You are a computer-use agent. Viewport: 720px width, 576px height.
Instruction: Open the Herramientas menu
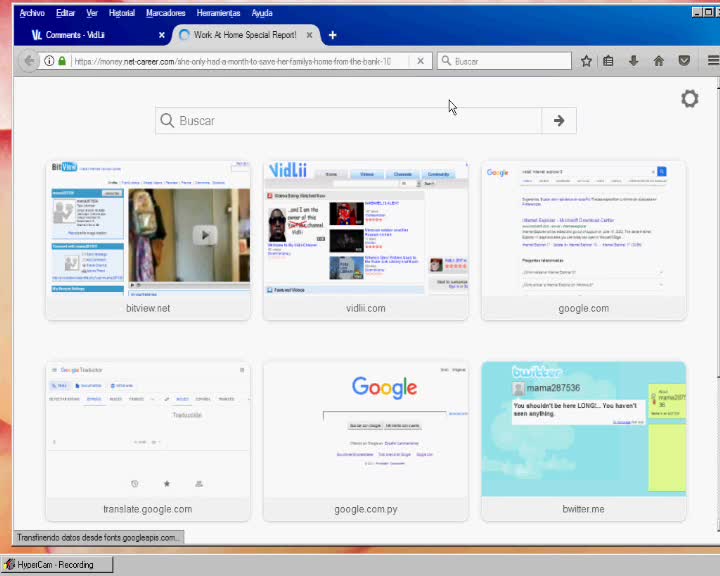[219, 13]
